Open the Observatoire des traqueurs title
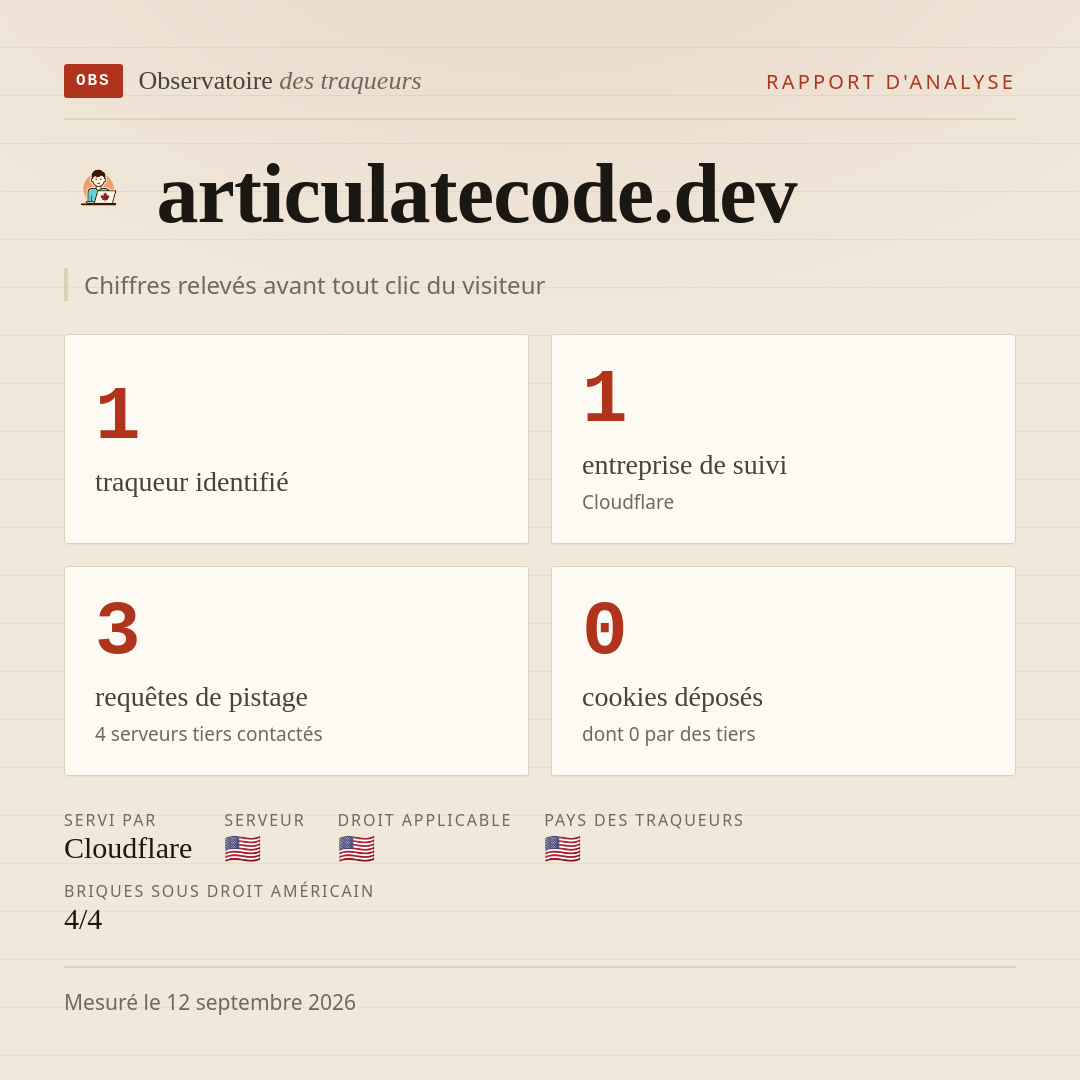Screen dimensions: 1080x1080 (x=280, y=81)
